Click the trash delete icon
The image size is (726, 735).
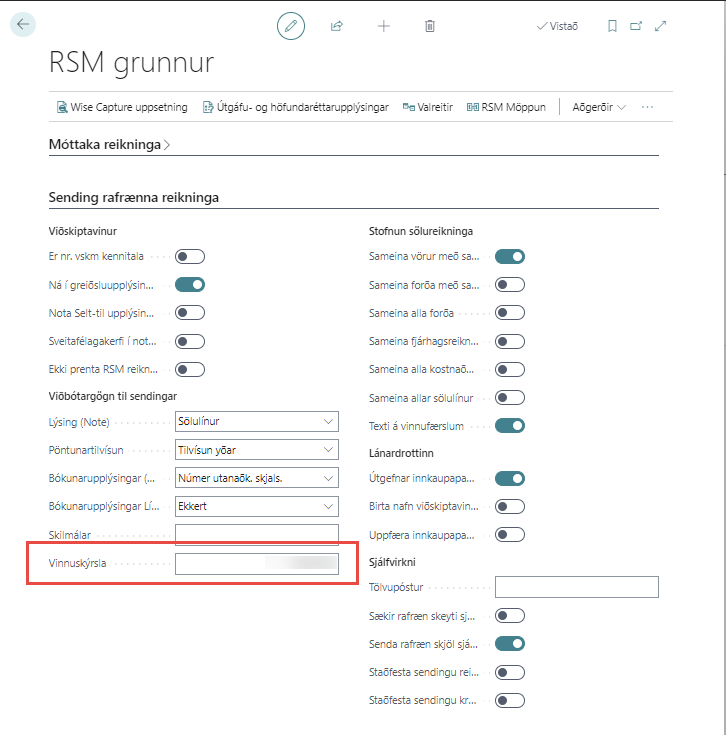pos(430,26)
